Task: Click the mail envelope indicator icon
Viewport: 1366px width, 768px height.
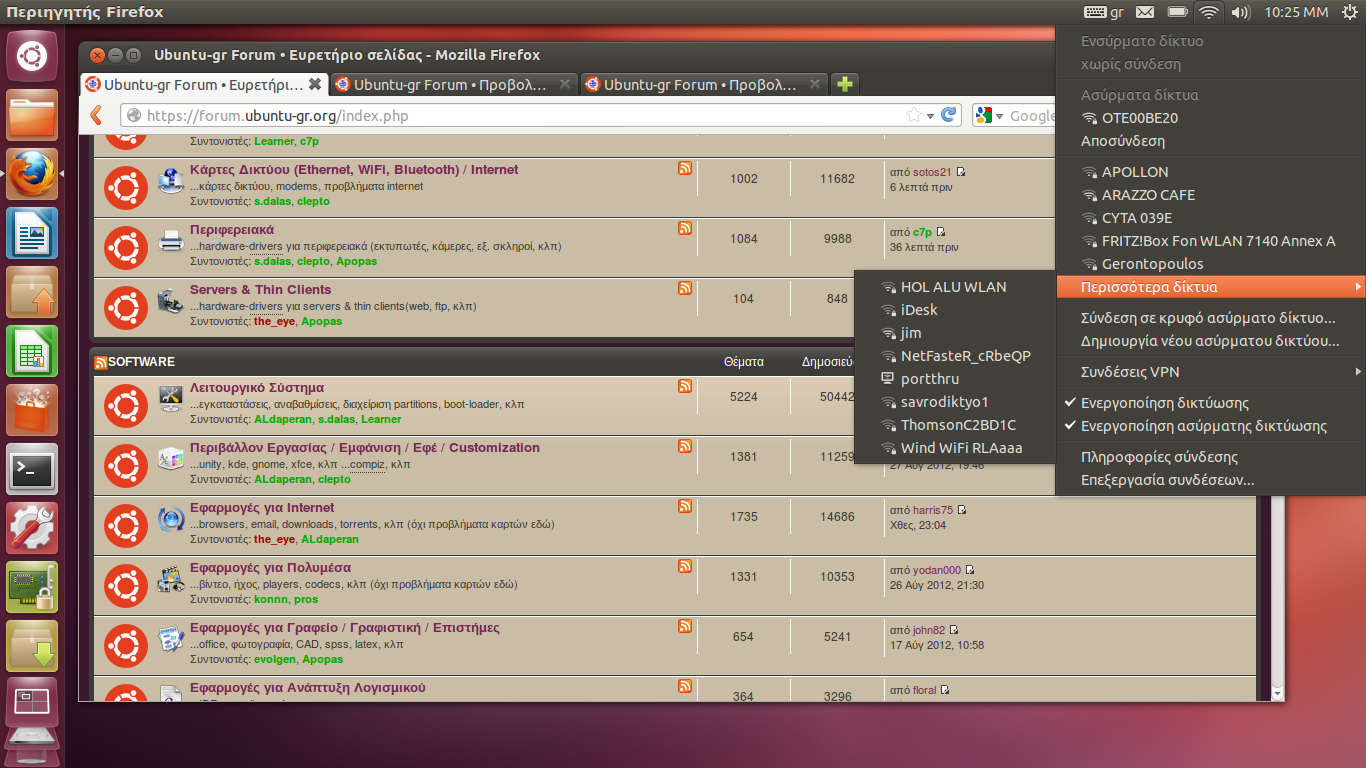Action: pyautogui.click(x=1145, y=12)
